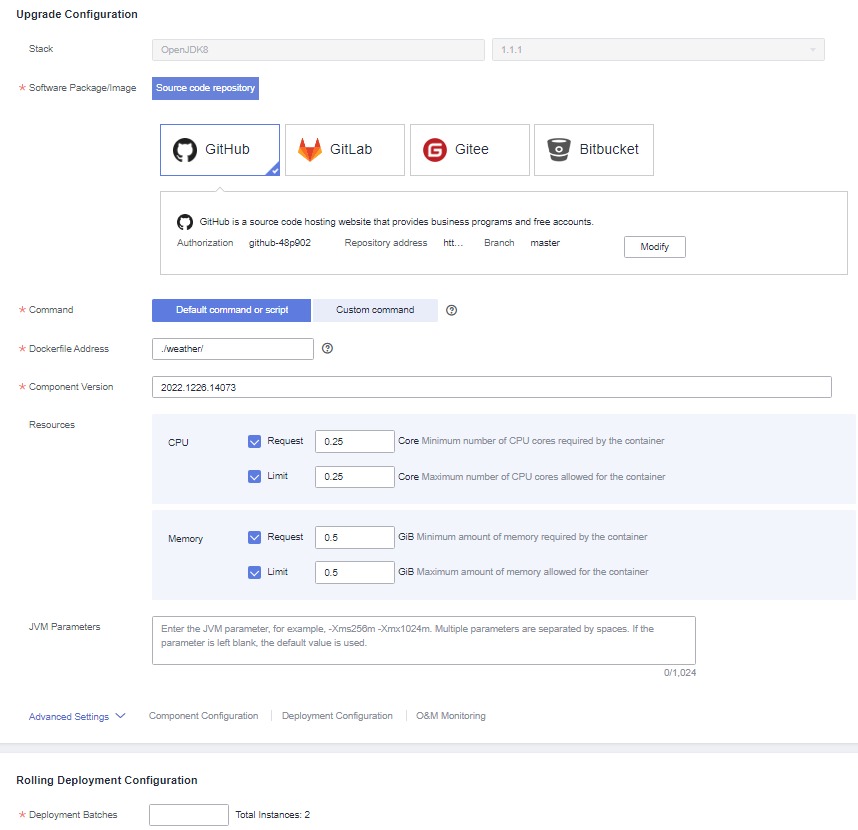Select the Bitbucket repository tile
858x830 pixels.
click(x=594, y=150)
